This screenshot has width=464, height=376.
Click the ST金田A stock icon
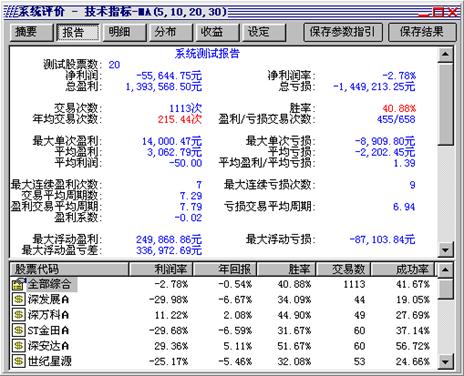click(x=18, y=330)
